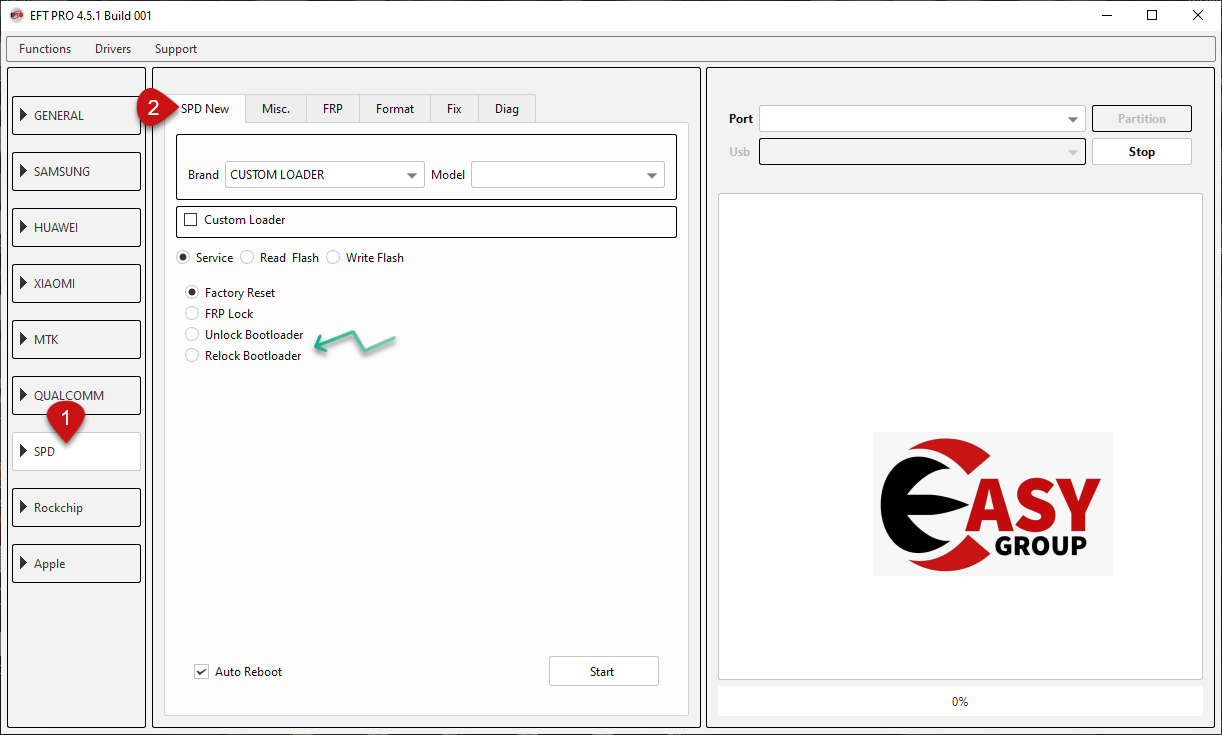This screenshot has width=1222, height=735.
Task: Select the Write Flash radio button
Action: pyautogui.click(x=333, y=258)
